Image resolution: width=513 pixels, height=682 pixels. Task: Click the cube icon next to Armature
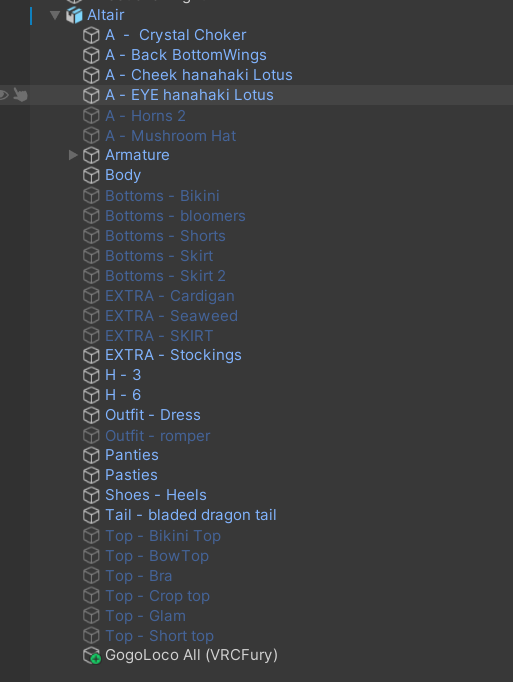(91, 155)
